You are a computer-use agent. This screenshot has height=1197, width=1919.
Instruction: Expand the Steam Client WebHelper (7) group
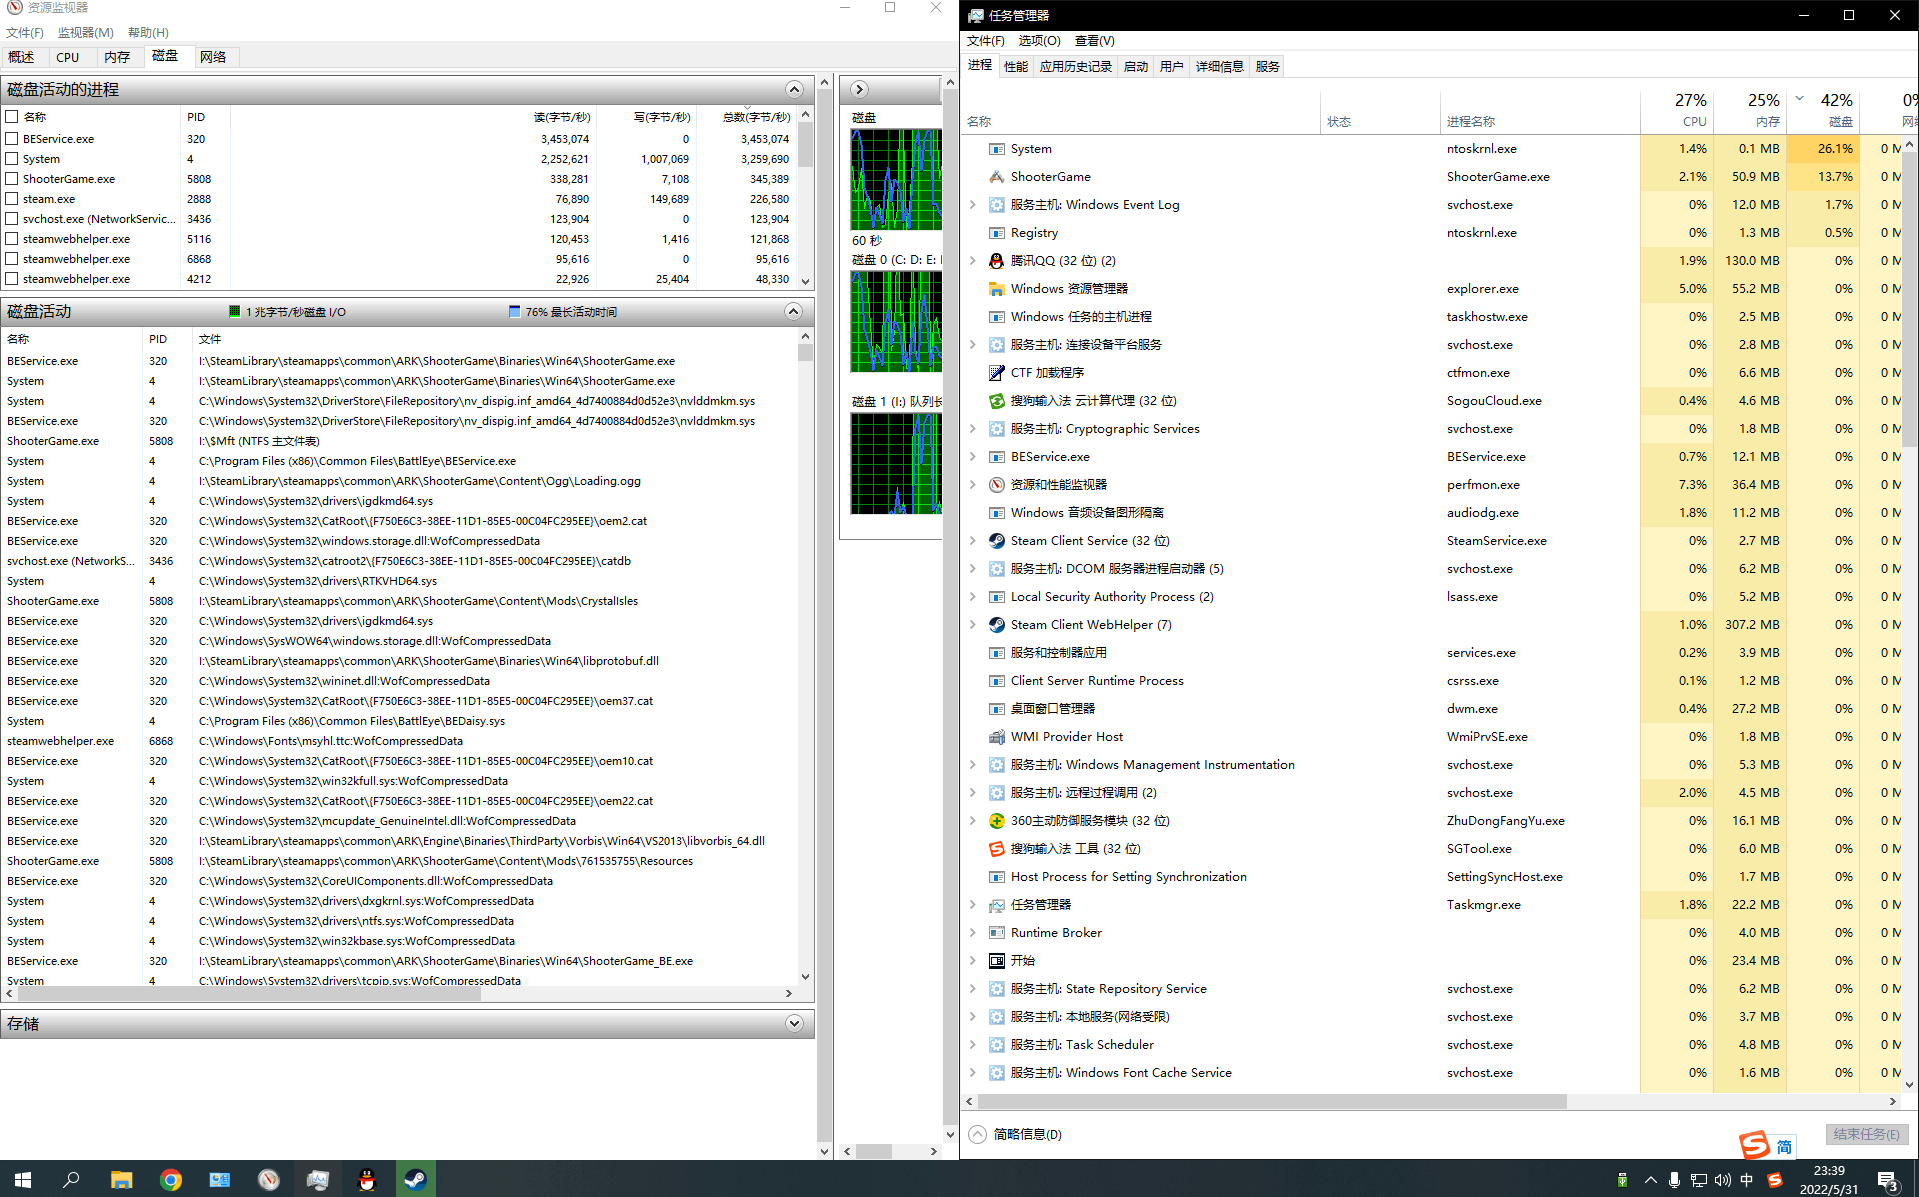972,625
